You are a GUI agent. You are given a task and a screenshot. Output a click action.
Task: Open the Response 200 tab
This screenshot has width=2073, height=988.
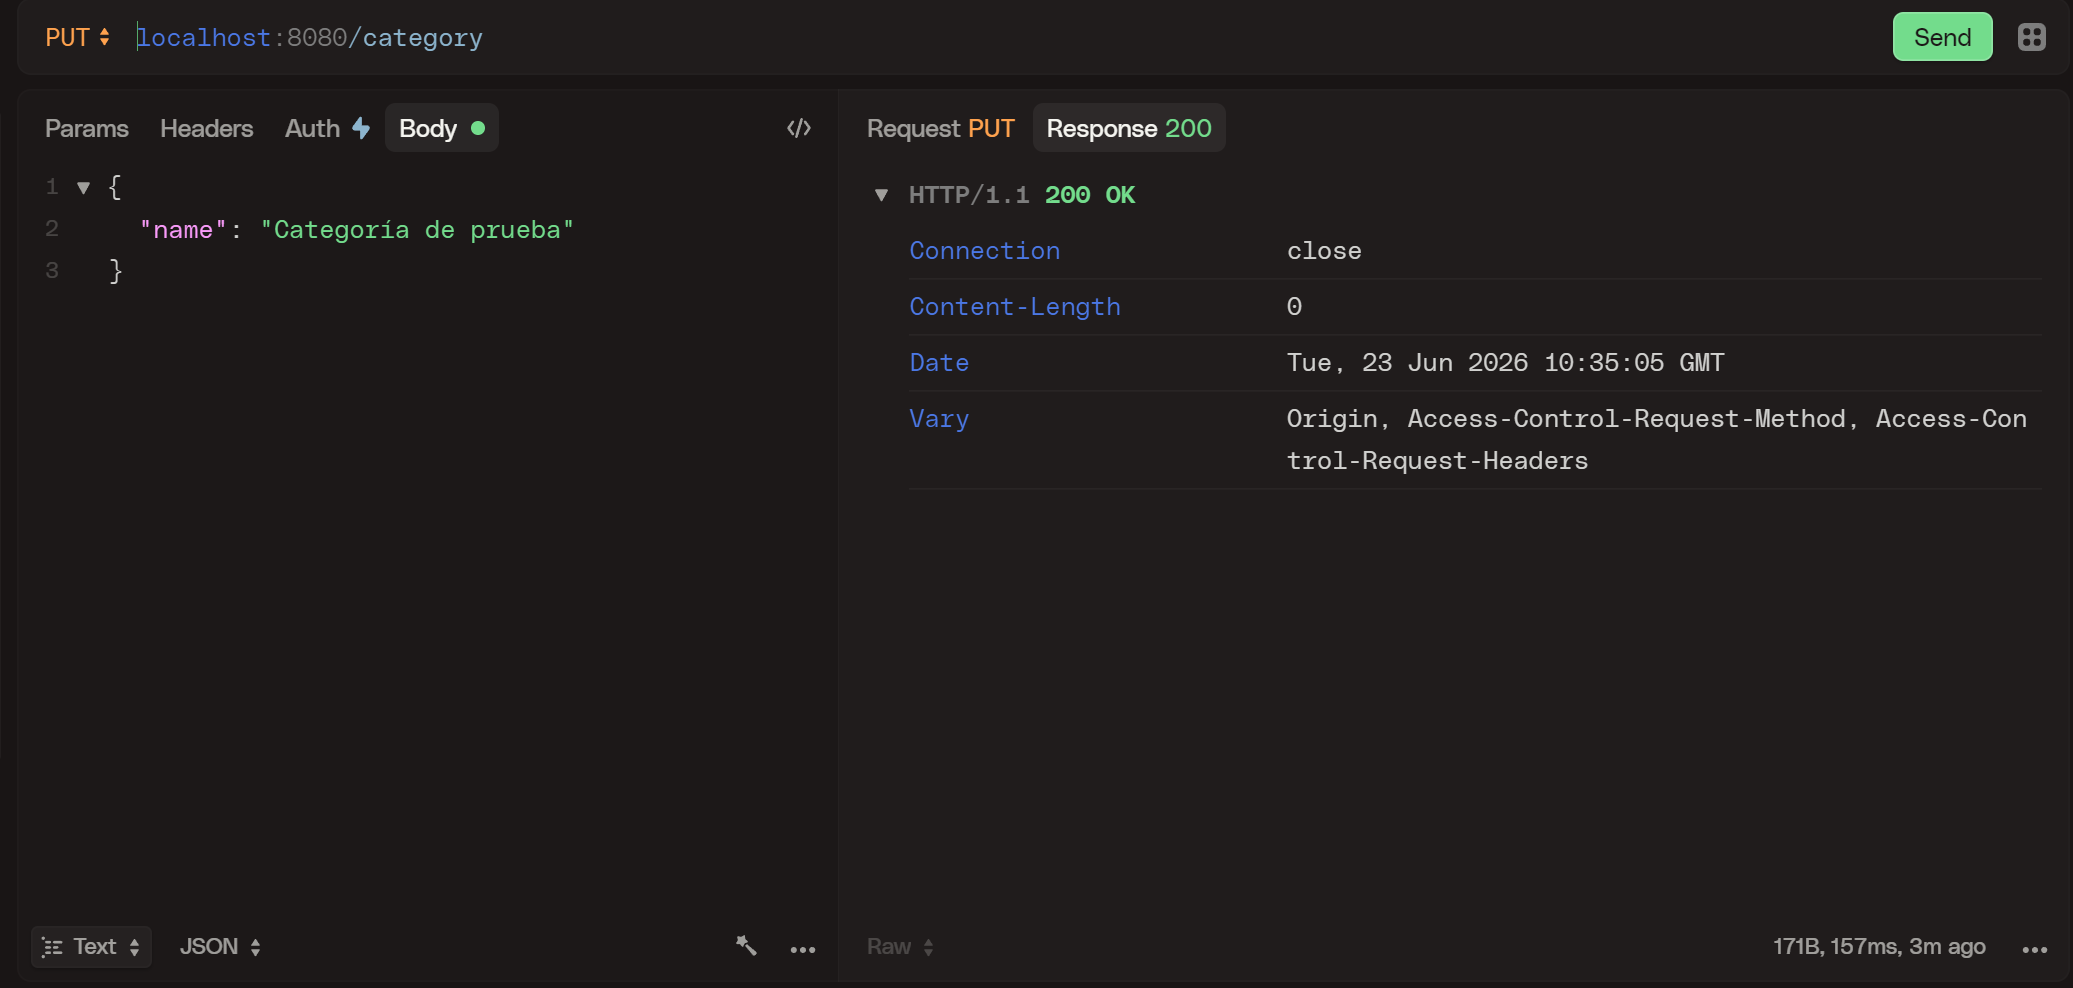click(1129, 128)
